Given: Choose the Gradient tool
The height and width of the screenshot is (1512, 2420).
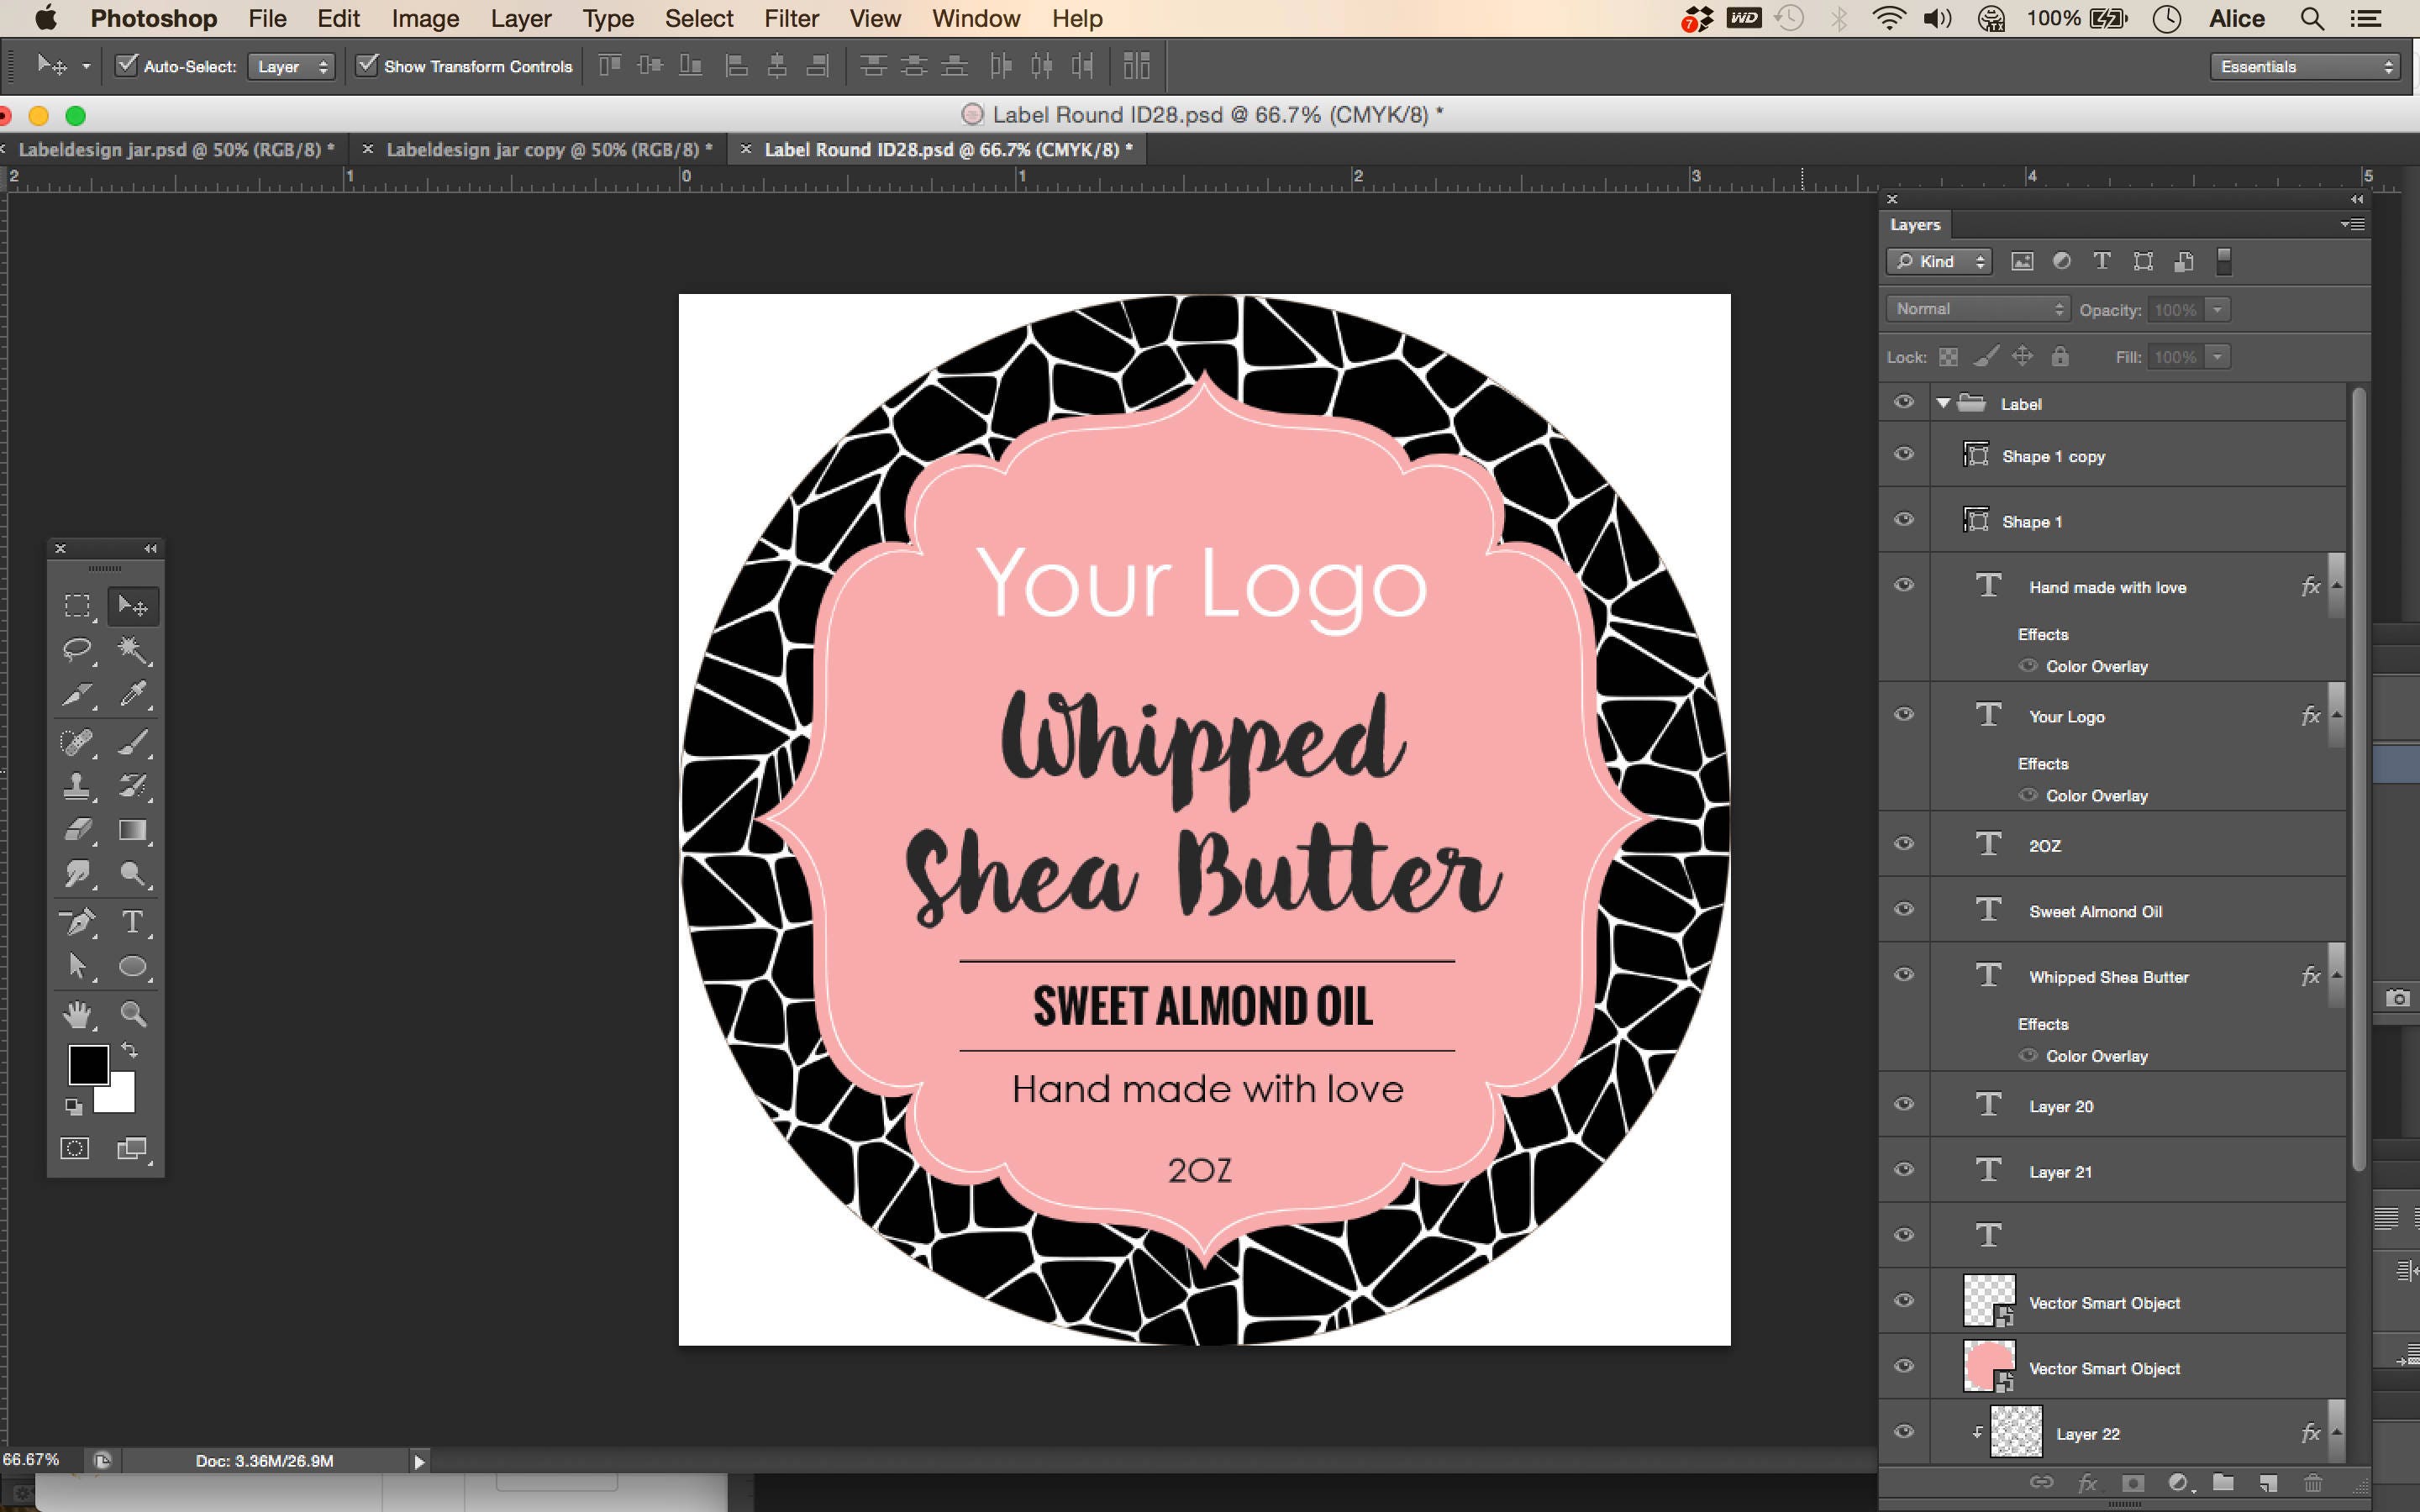Looking at the screenshot, I should pos(133,830).
